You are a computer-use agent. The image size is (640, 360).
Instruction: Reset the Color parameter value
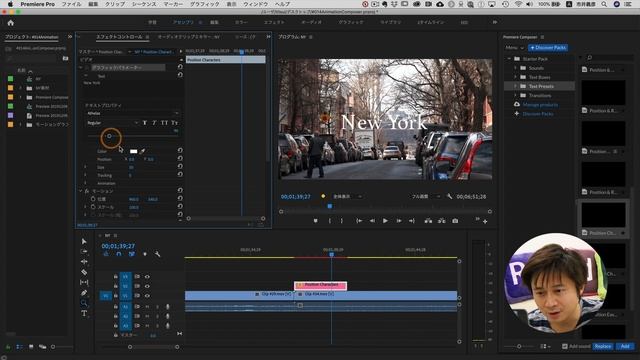click(x=180, y=151)
